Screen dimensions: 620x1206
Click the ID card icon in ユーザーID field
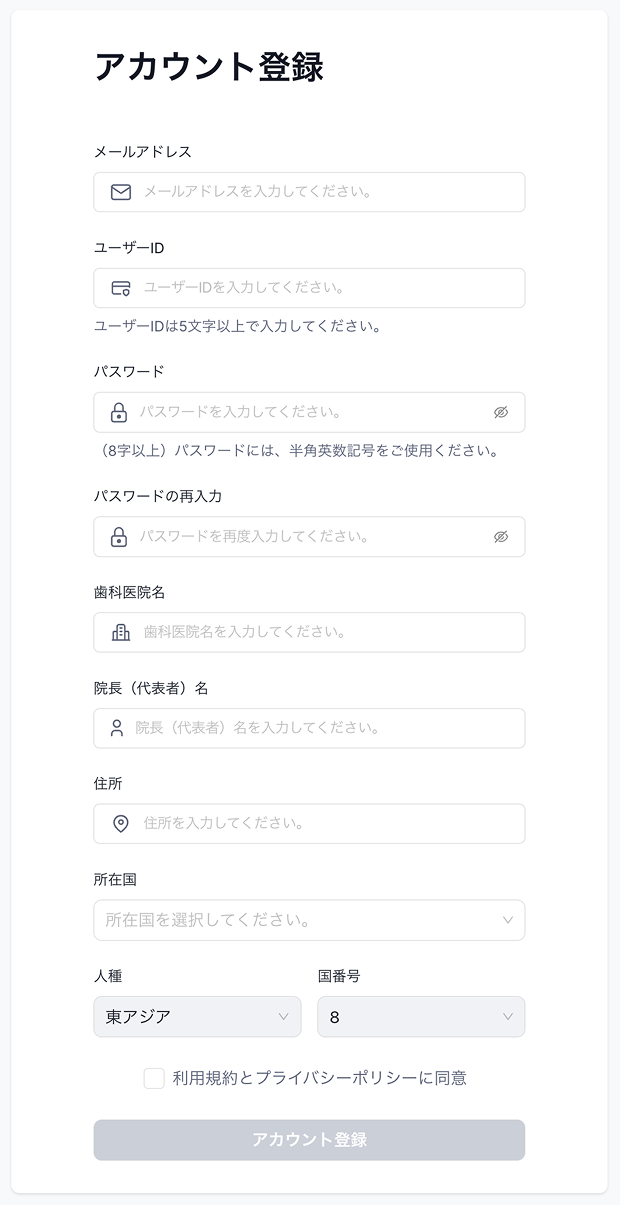121,288
